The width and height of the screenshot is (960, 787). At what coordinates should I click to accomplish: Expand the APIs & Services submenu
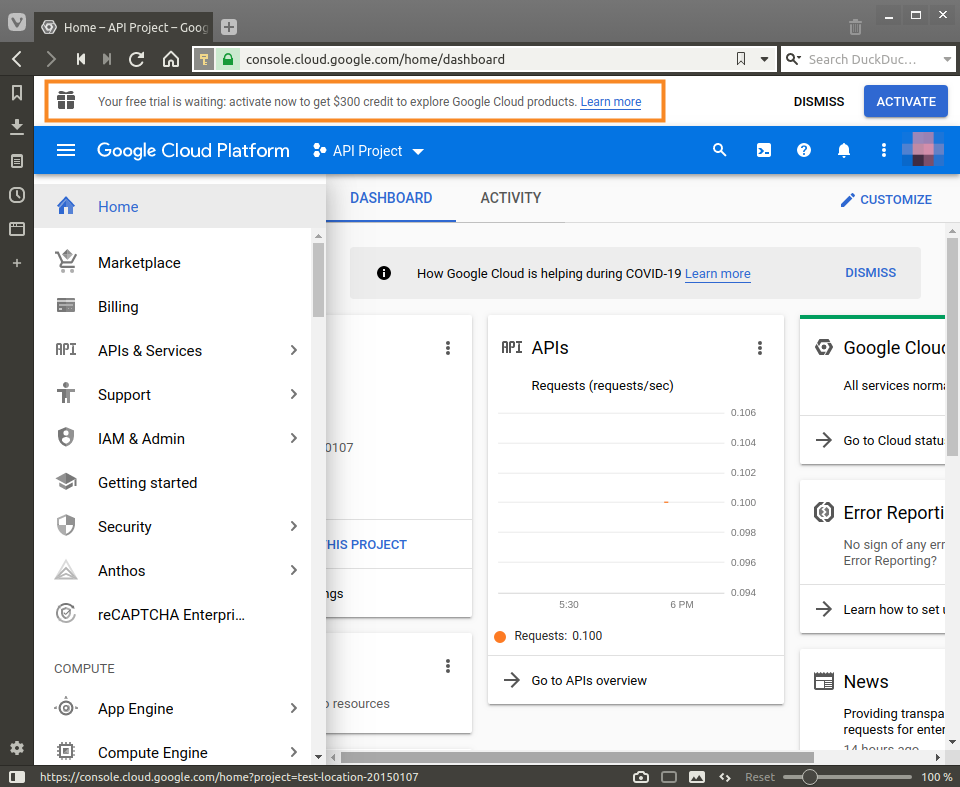[294, 350]
